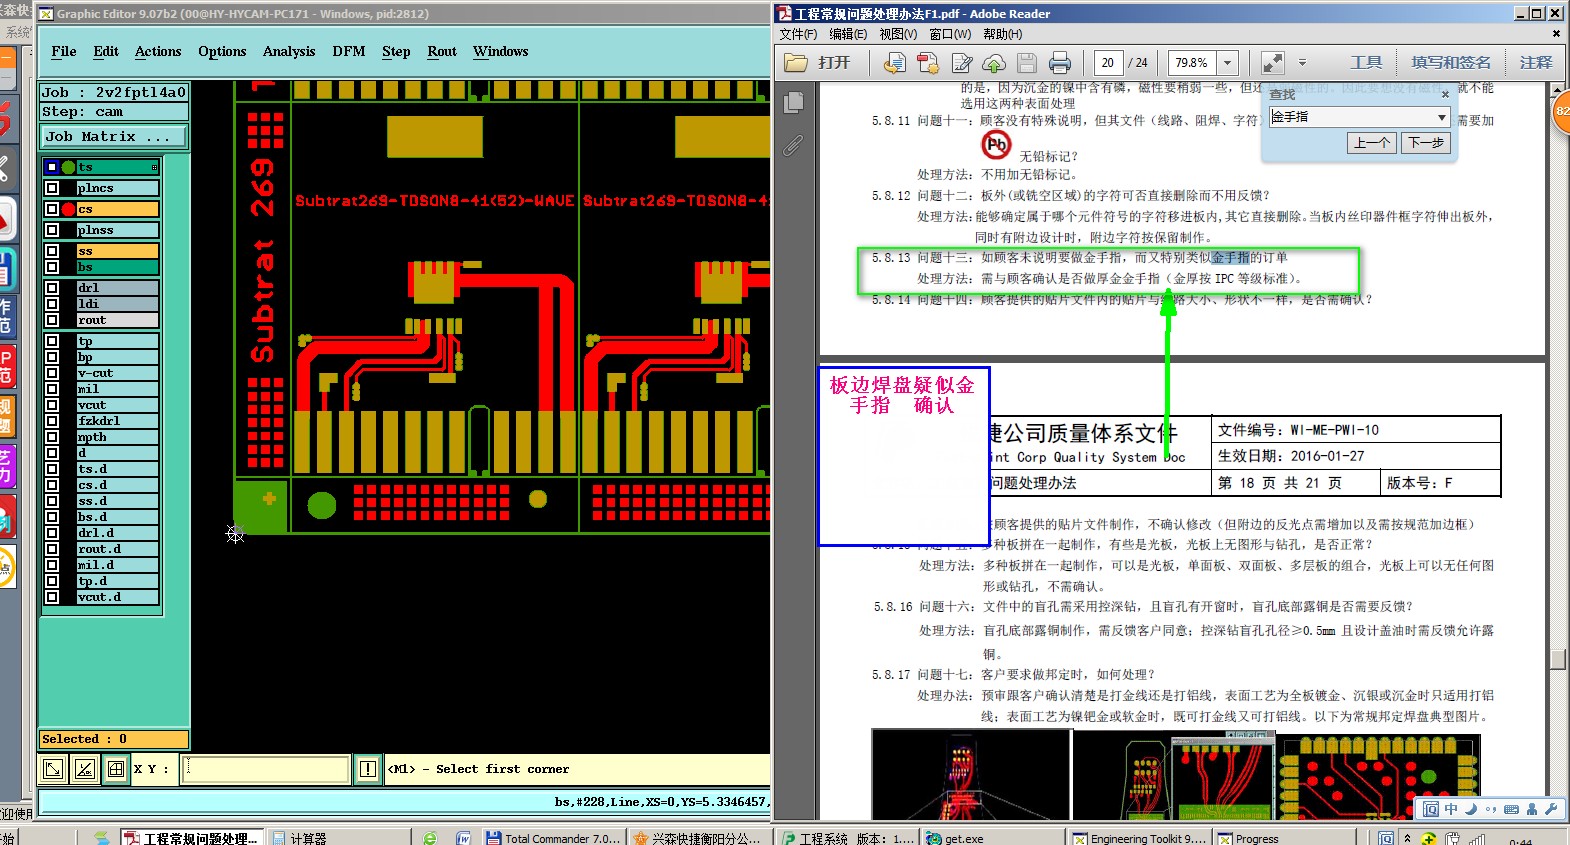Open the 注释 comments pane
Viewport: 1570px width, 845px height.
(1536, 63)
